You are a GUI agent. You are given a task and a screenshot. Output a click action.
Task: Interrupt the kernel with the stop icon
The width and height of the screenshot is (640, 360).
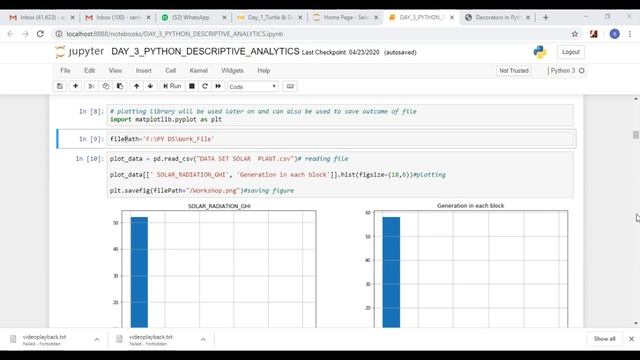(192, 86)
